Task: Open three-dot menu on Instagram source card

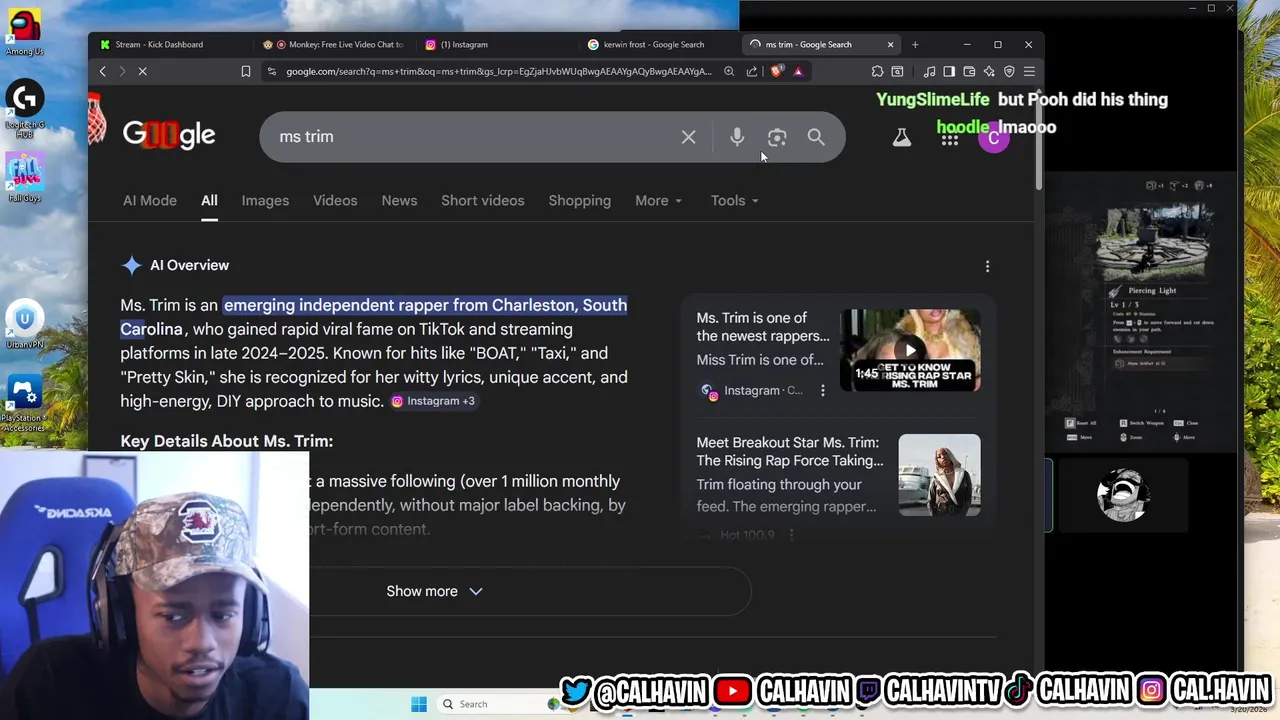Action: (x=823, y=391)
